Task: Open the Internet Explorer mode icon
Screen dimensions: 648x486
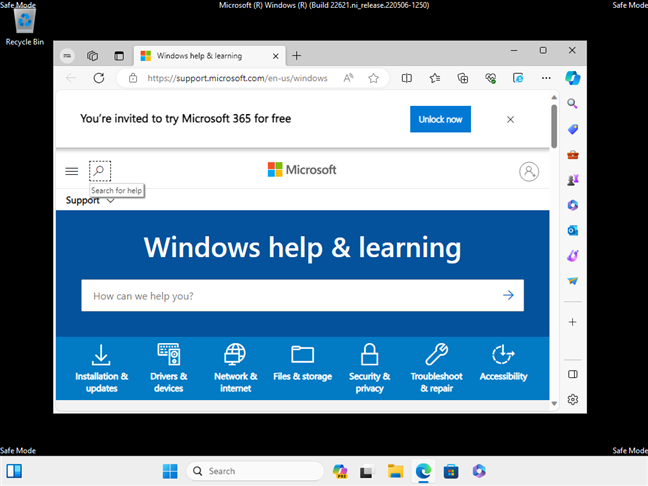Action: click(x=518, y=78)
